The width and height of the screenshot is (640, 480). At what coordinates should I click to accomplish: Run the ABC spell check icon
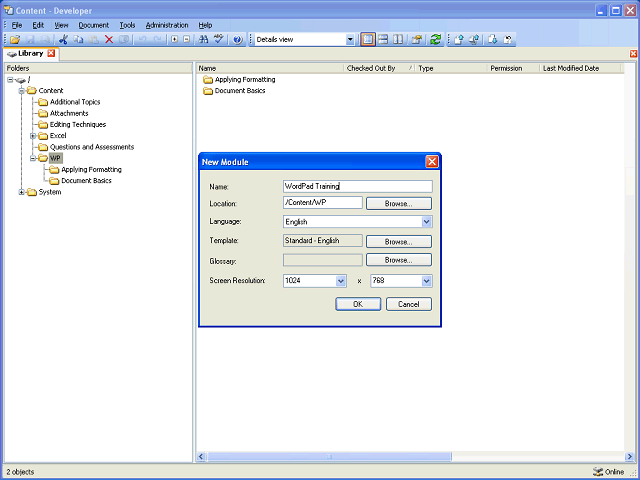(x=219, y=40)
